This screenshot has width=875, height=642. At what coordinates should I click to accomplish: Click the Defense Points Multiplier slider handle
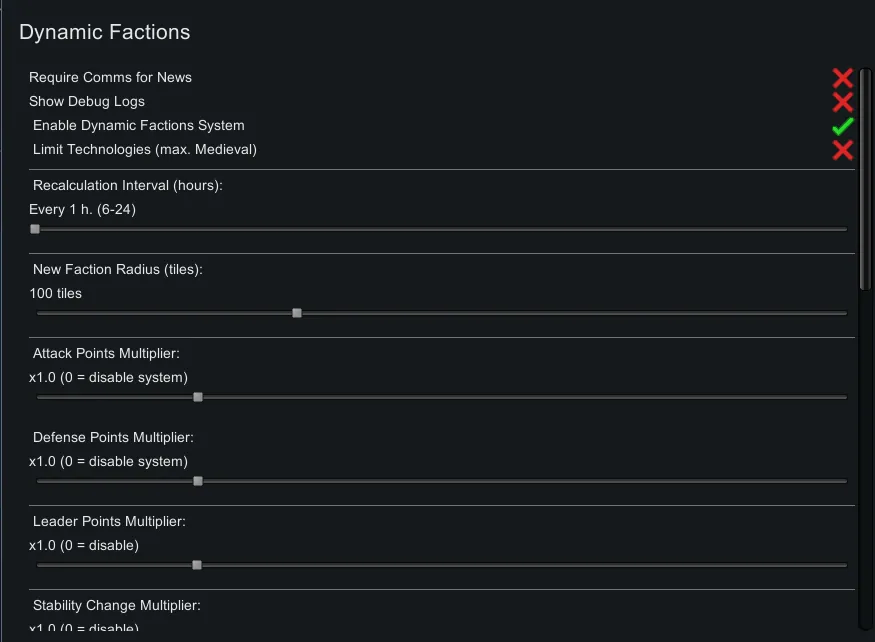pos(198,481)
